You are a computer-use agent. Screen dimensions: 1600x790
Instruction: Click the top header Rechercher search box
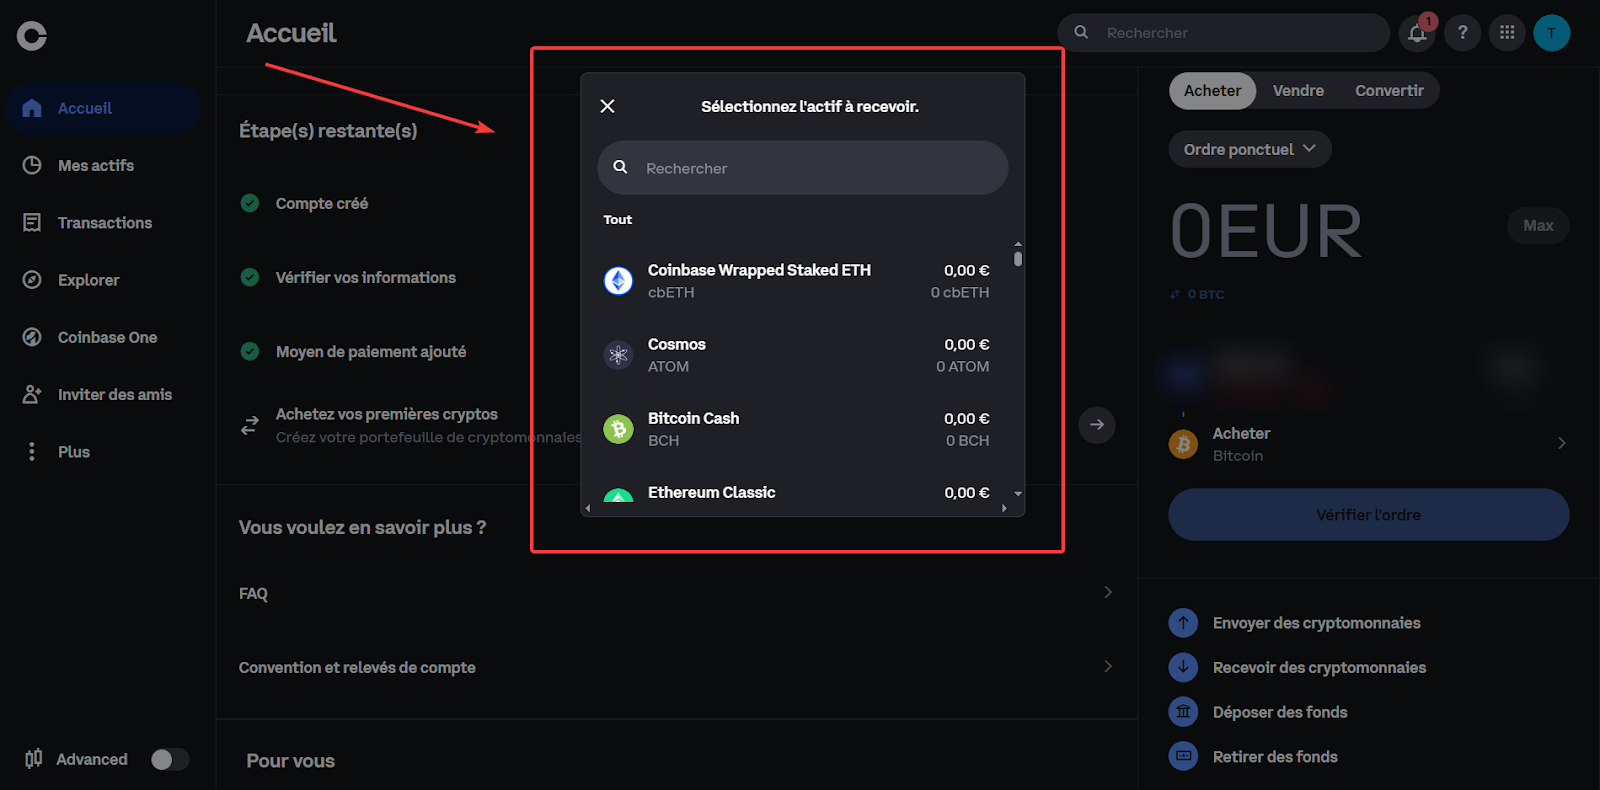[x=1223, y=32]
